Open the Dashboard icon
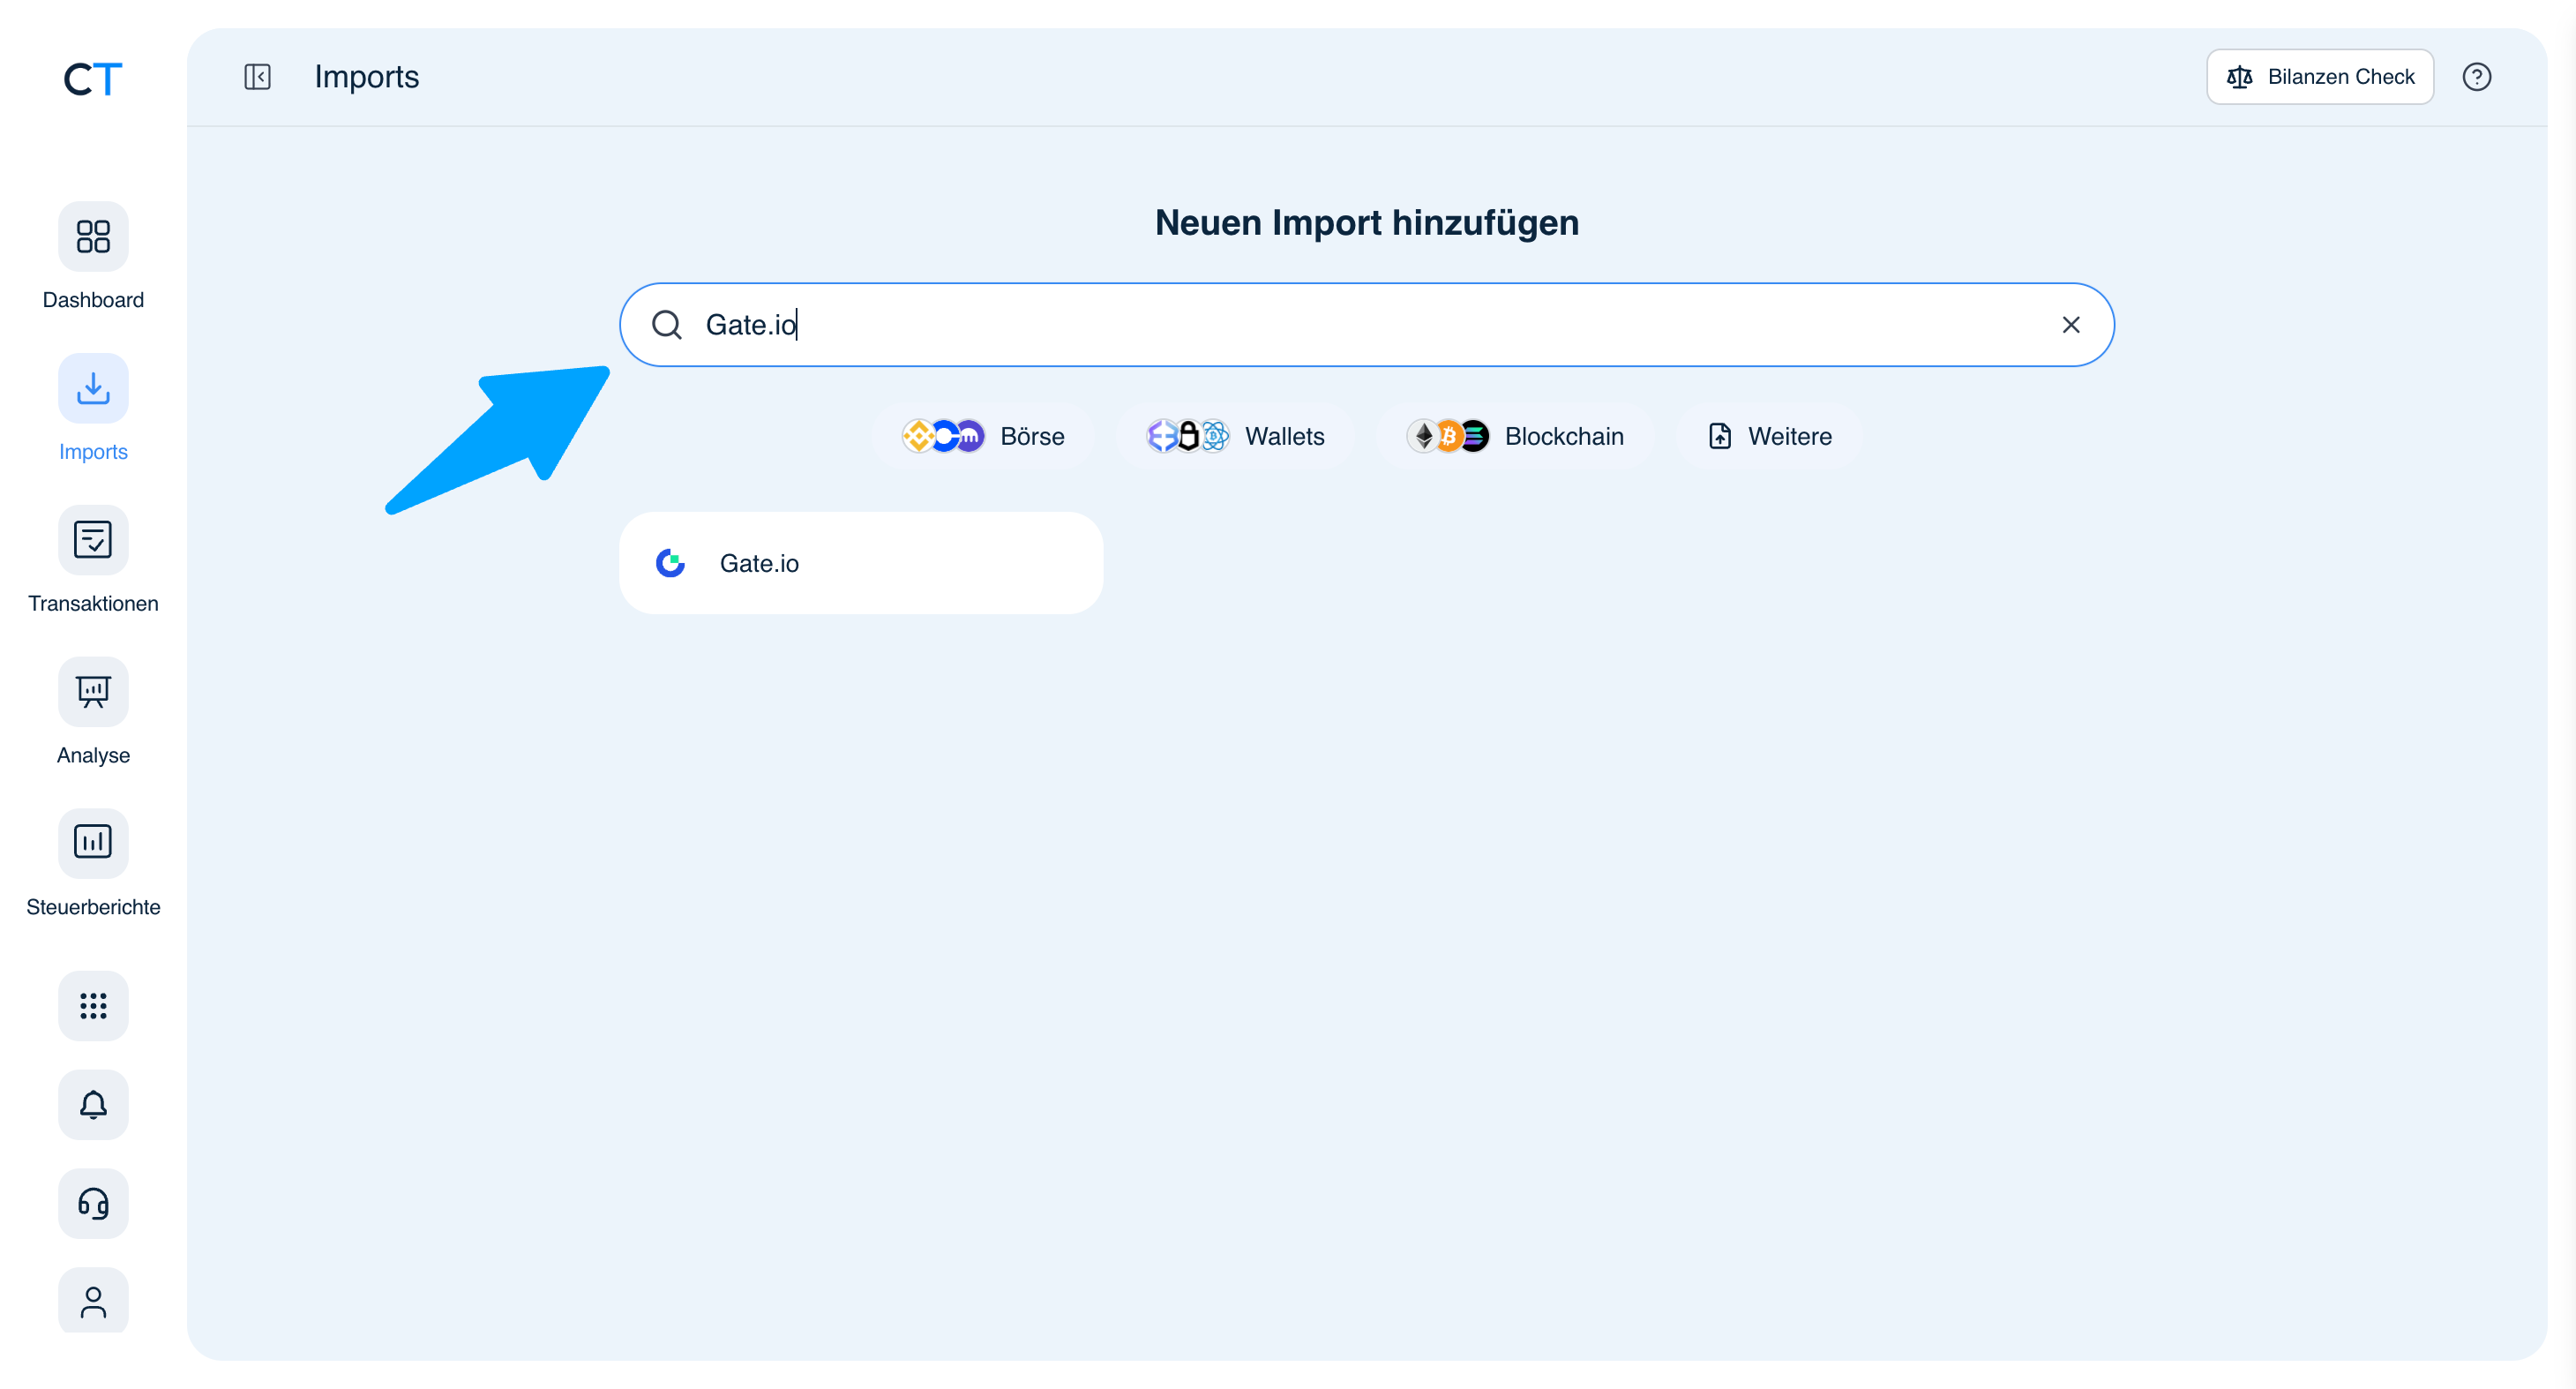This screenshot has width=2576, height=1389. 93,236
